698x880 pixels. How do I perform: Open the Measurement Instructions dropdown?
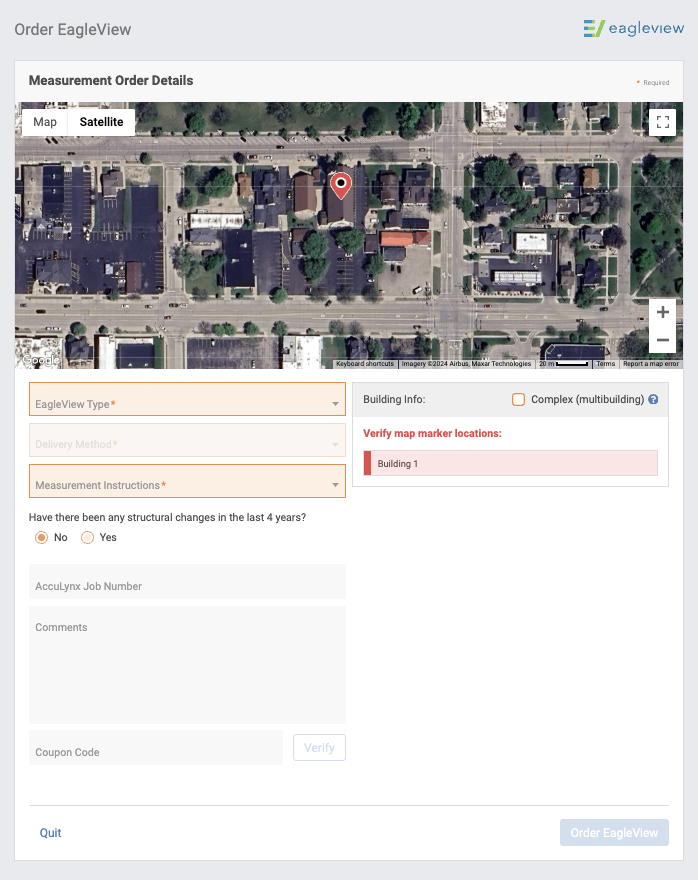point(187,481)
